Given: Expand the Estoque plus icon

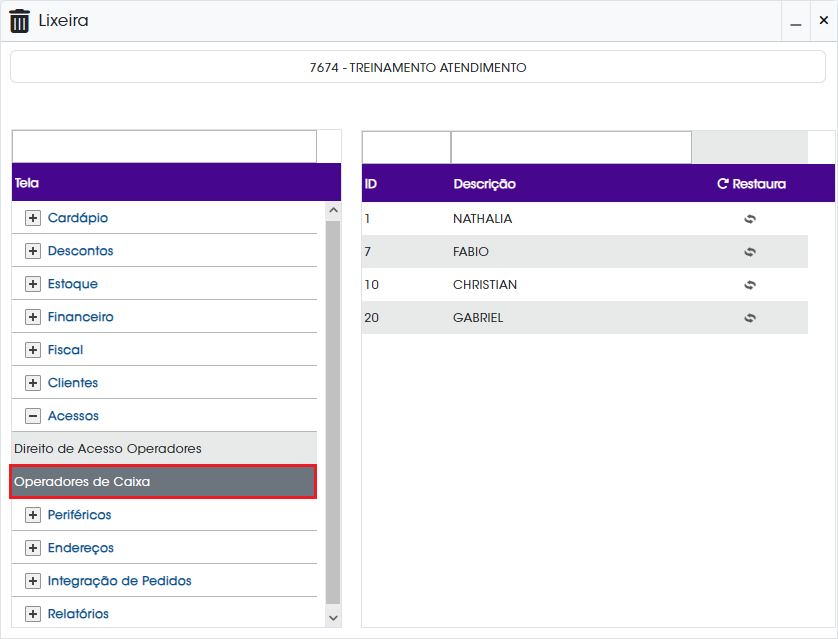Looking at the screenshot, I should [x=33, y=284].
